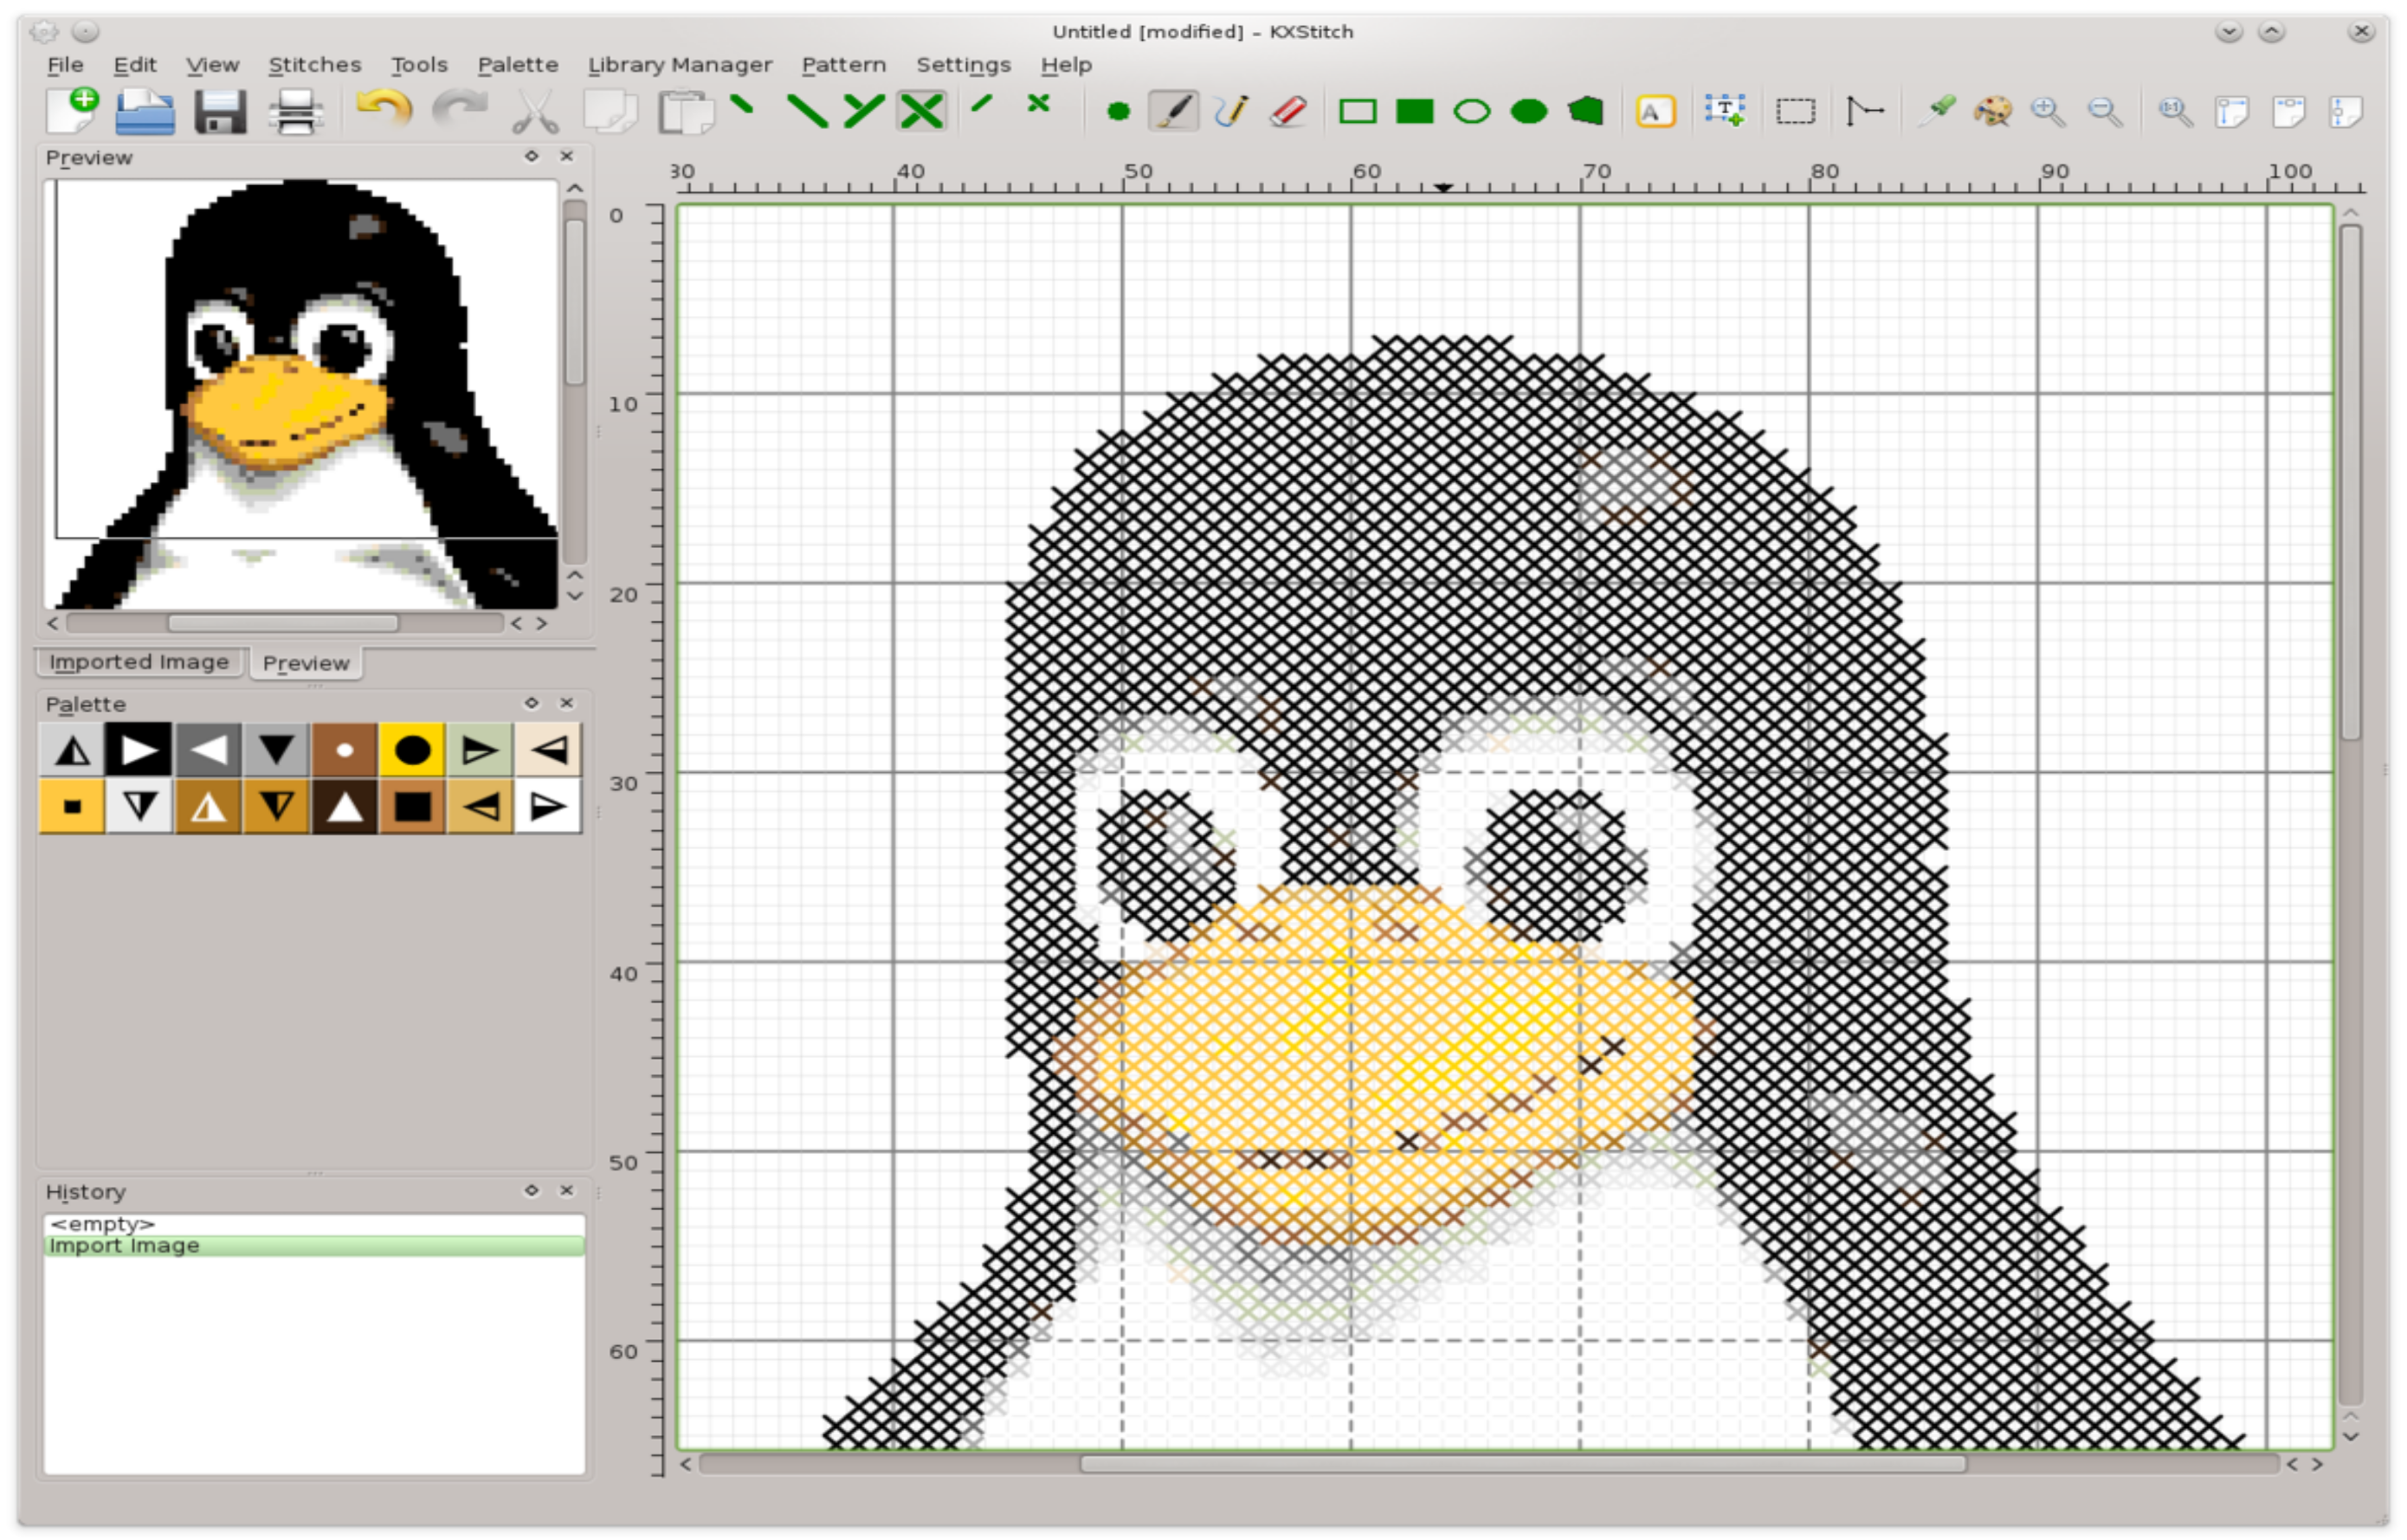Create a new pattern with the New icon
The height and width of the screenshot is (1540, 2407).
pyautogui.click(x=72, y=111)
